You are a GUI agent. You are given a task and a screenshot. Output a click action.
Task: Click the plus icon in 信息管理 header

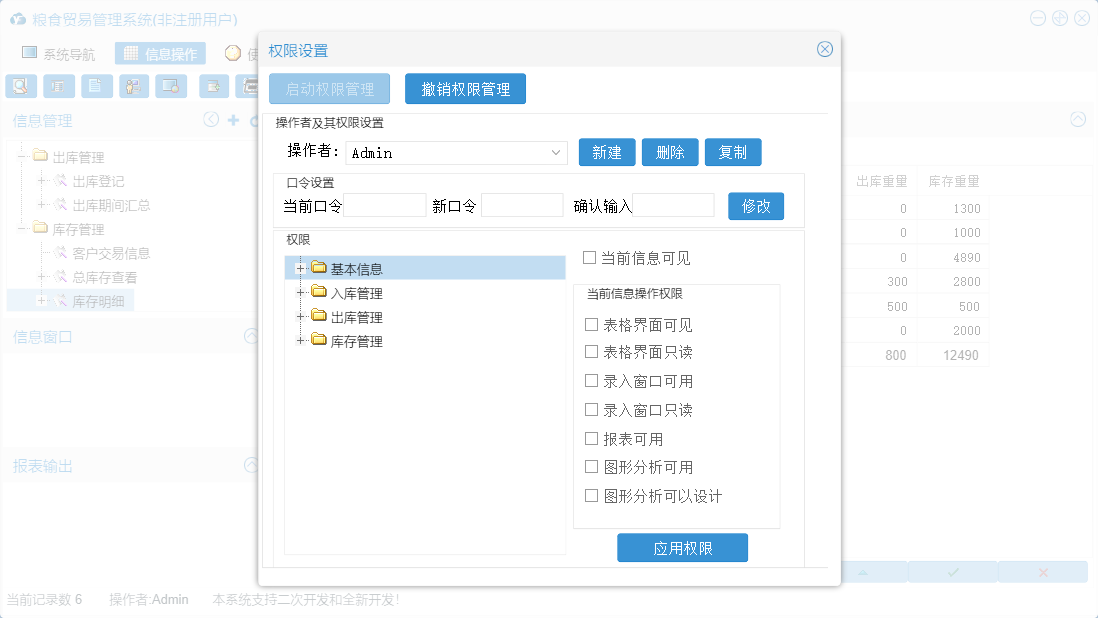click(x=234, y=120)
